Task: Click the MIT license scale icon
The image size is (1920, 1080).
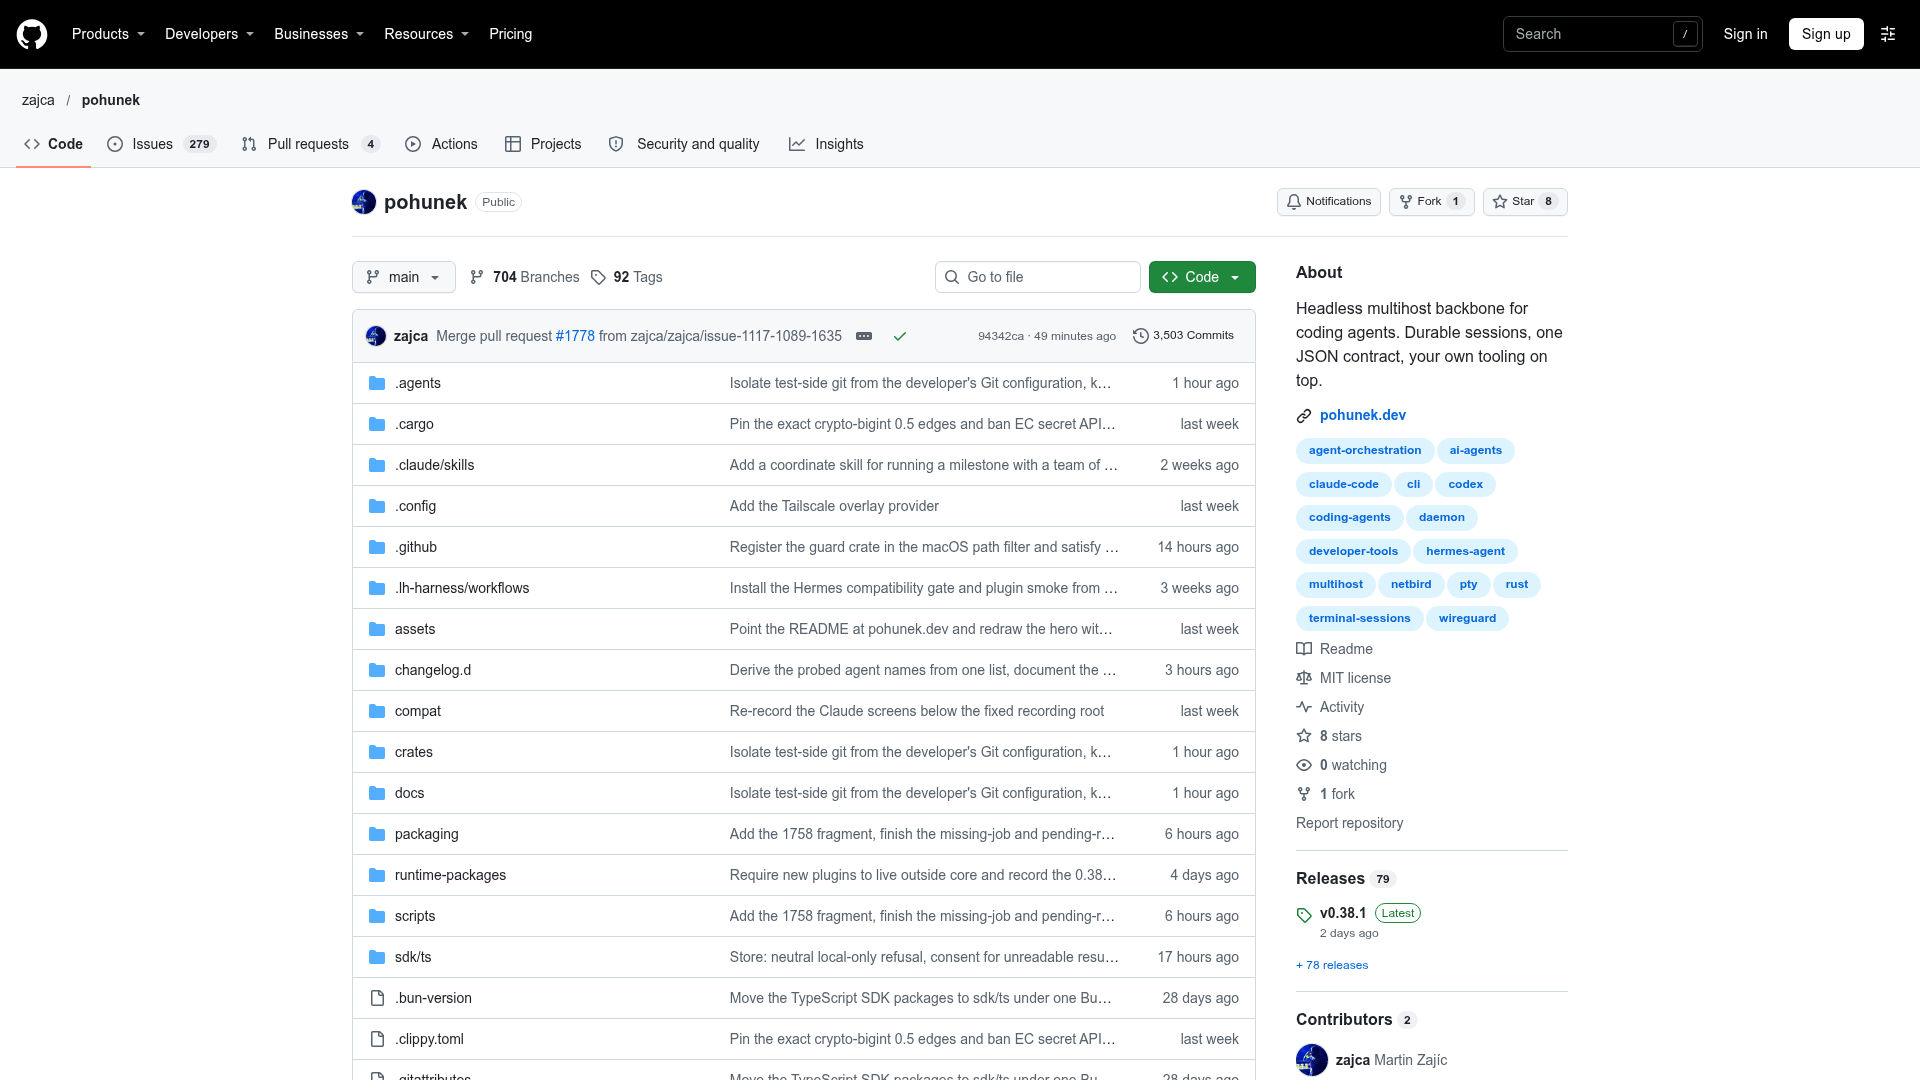Action: (x=1304, y=678)
